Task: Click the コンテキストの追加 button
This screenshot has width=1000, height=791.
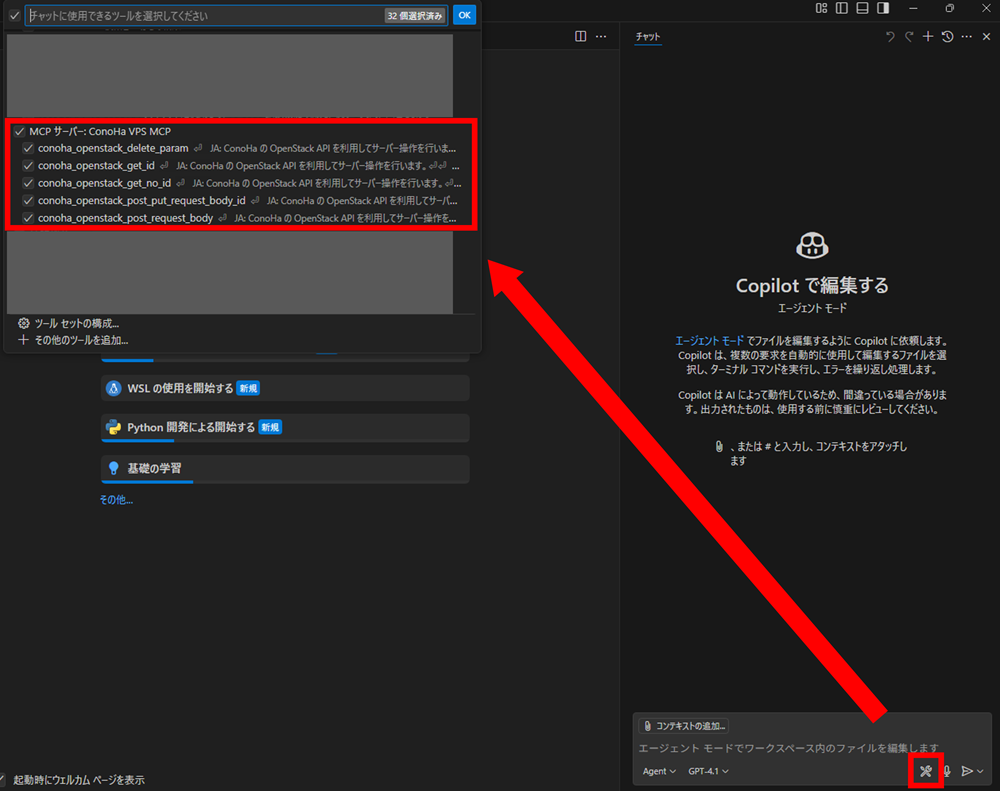Action: 685,726
